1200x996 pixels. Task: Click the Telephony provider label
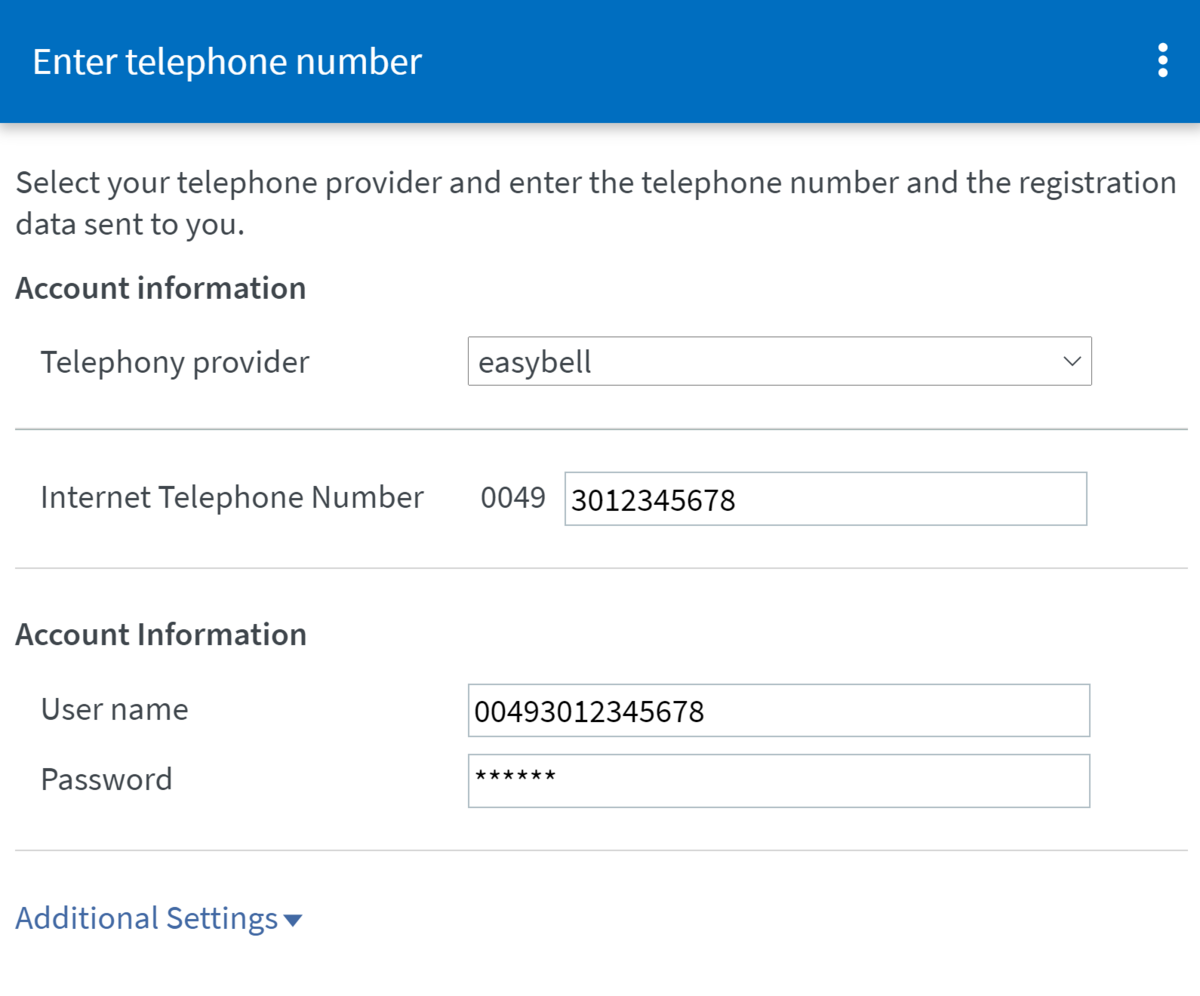pyautogui.click(x=175, y=362)
